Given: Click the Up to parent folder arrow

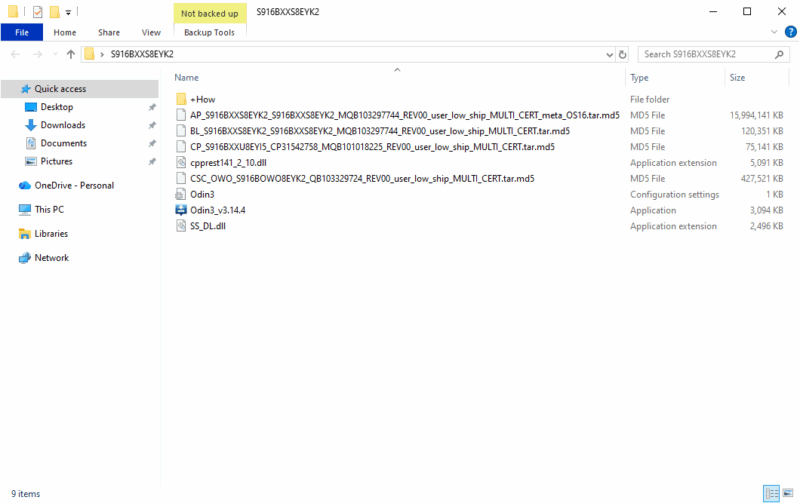Looking at the screenshot, I should [70, 54].
